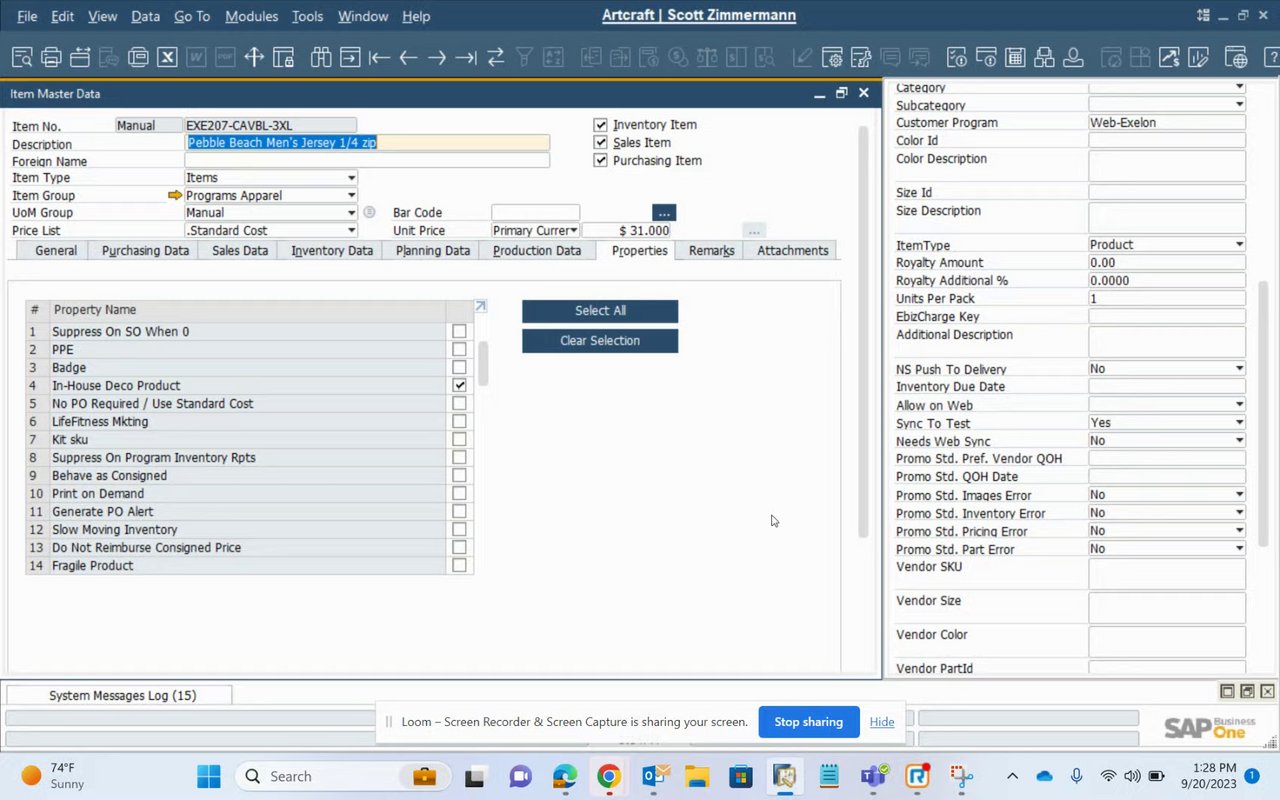Open the Sync To Test dropdown
Screen dimensions: 1280x800
coord(1240,423)
